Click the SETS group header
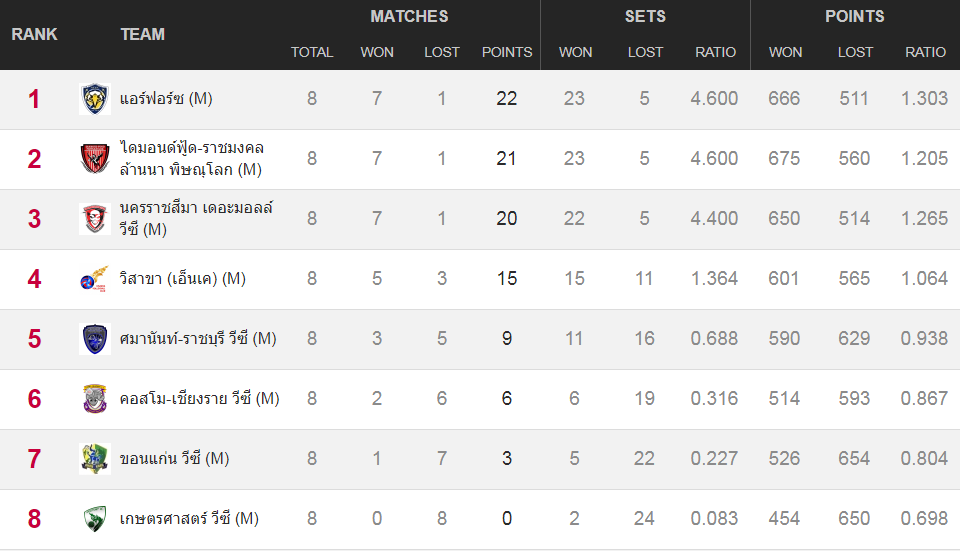Viewport: 965px width, 551px height. coord(645,16)
